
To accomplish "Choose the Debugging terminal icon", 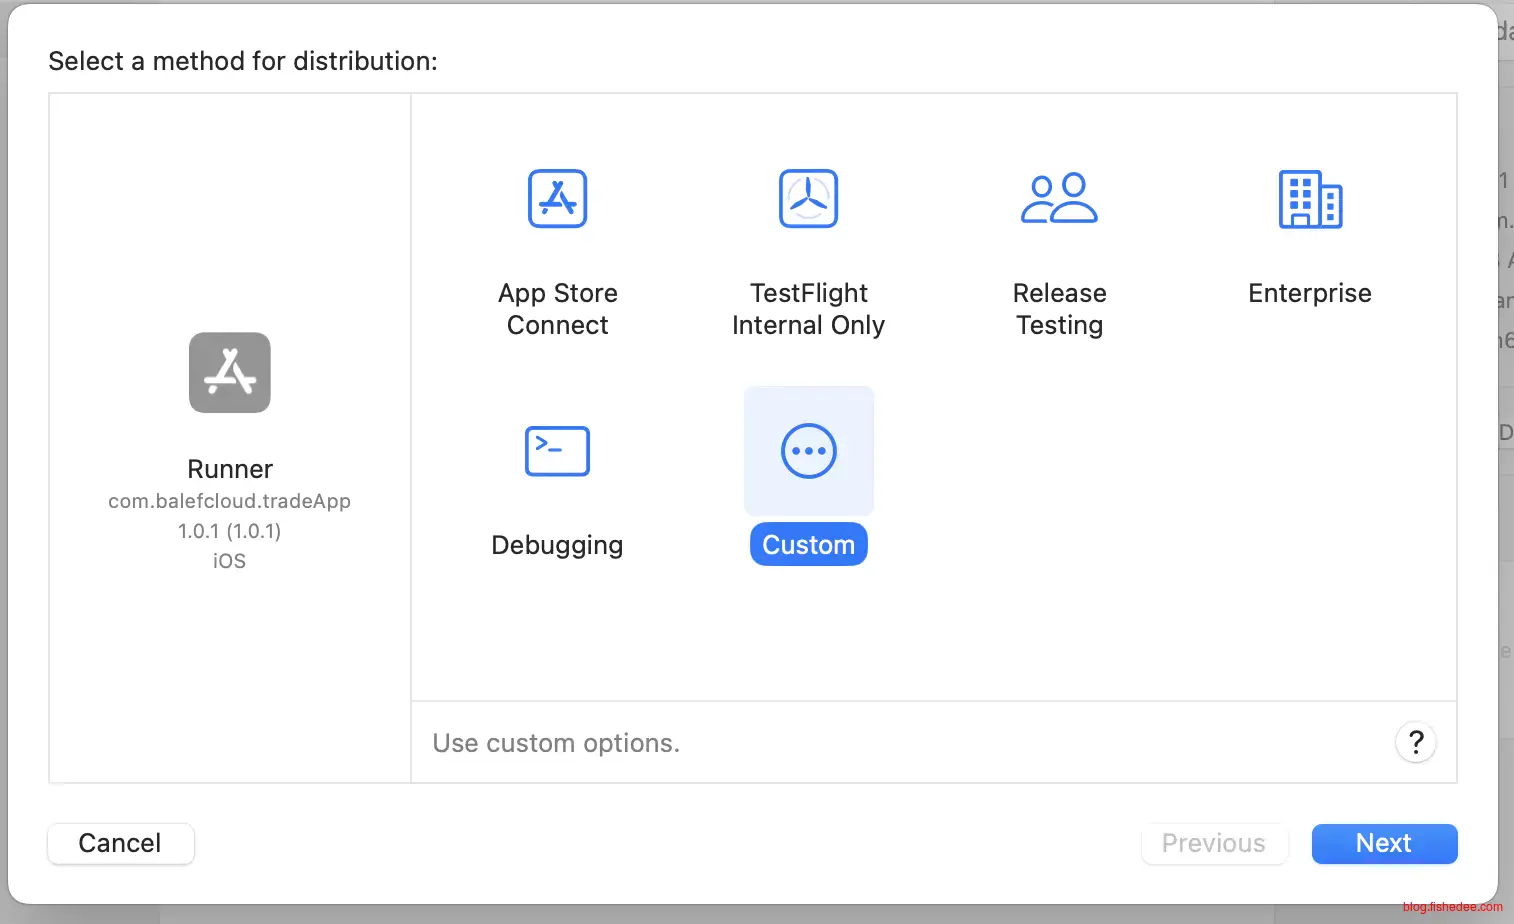I will click(557, 451).
